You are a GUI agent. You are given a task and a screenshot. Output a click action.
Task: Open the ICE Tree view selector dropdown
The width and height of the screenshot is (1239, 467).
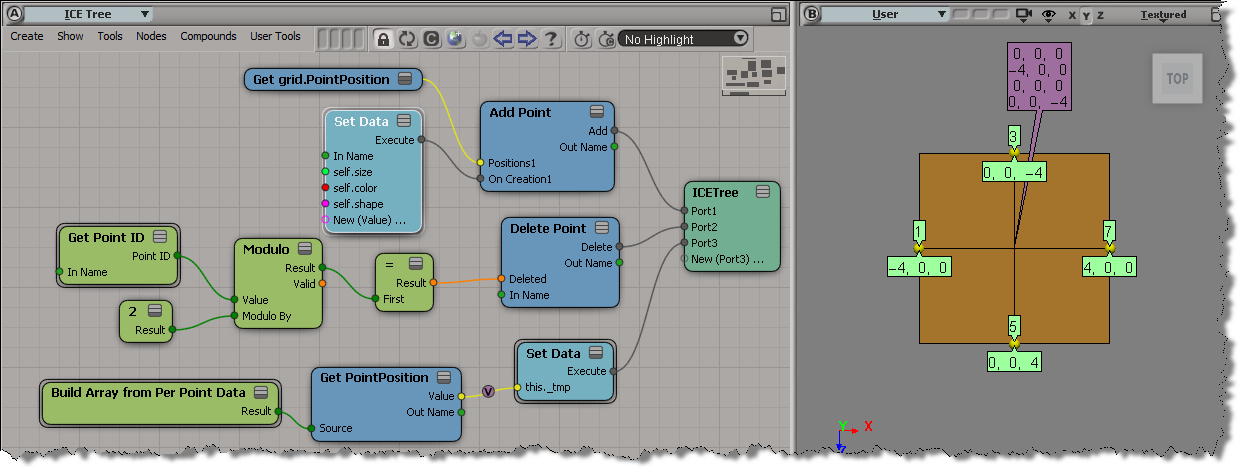point(89,14)
